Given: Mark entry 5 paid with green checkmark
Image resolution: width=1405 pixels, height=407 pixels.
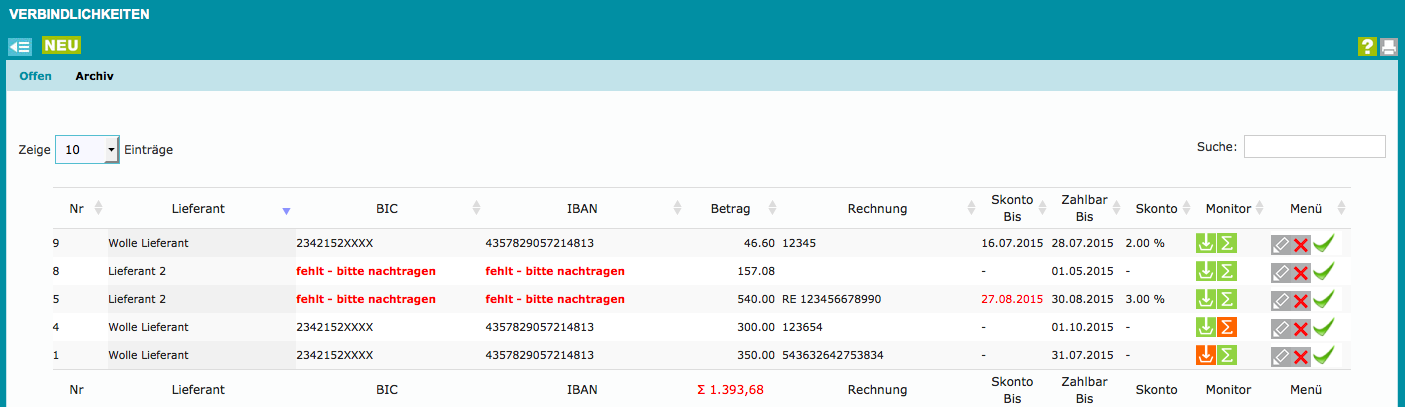Looking at the screenshot, I should 1324,299.
